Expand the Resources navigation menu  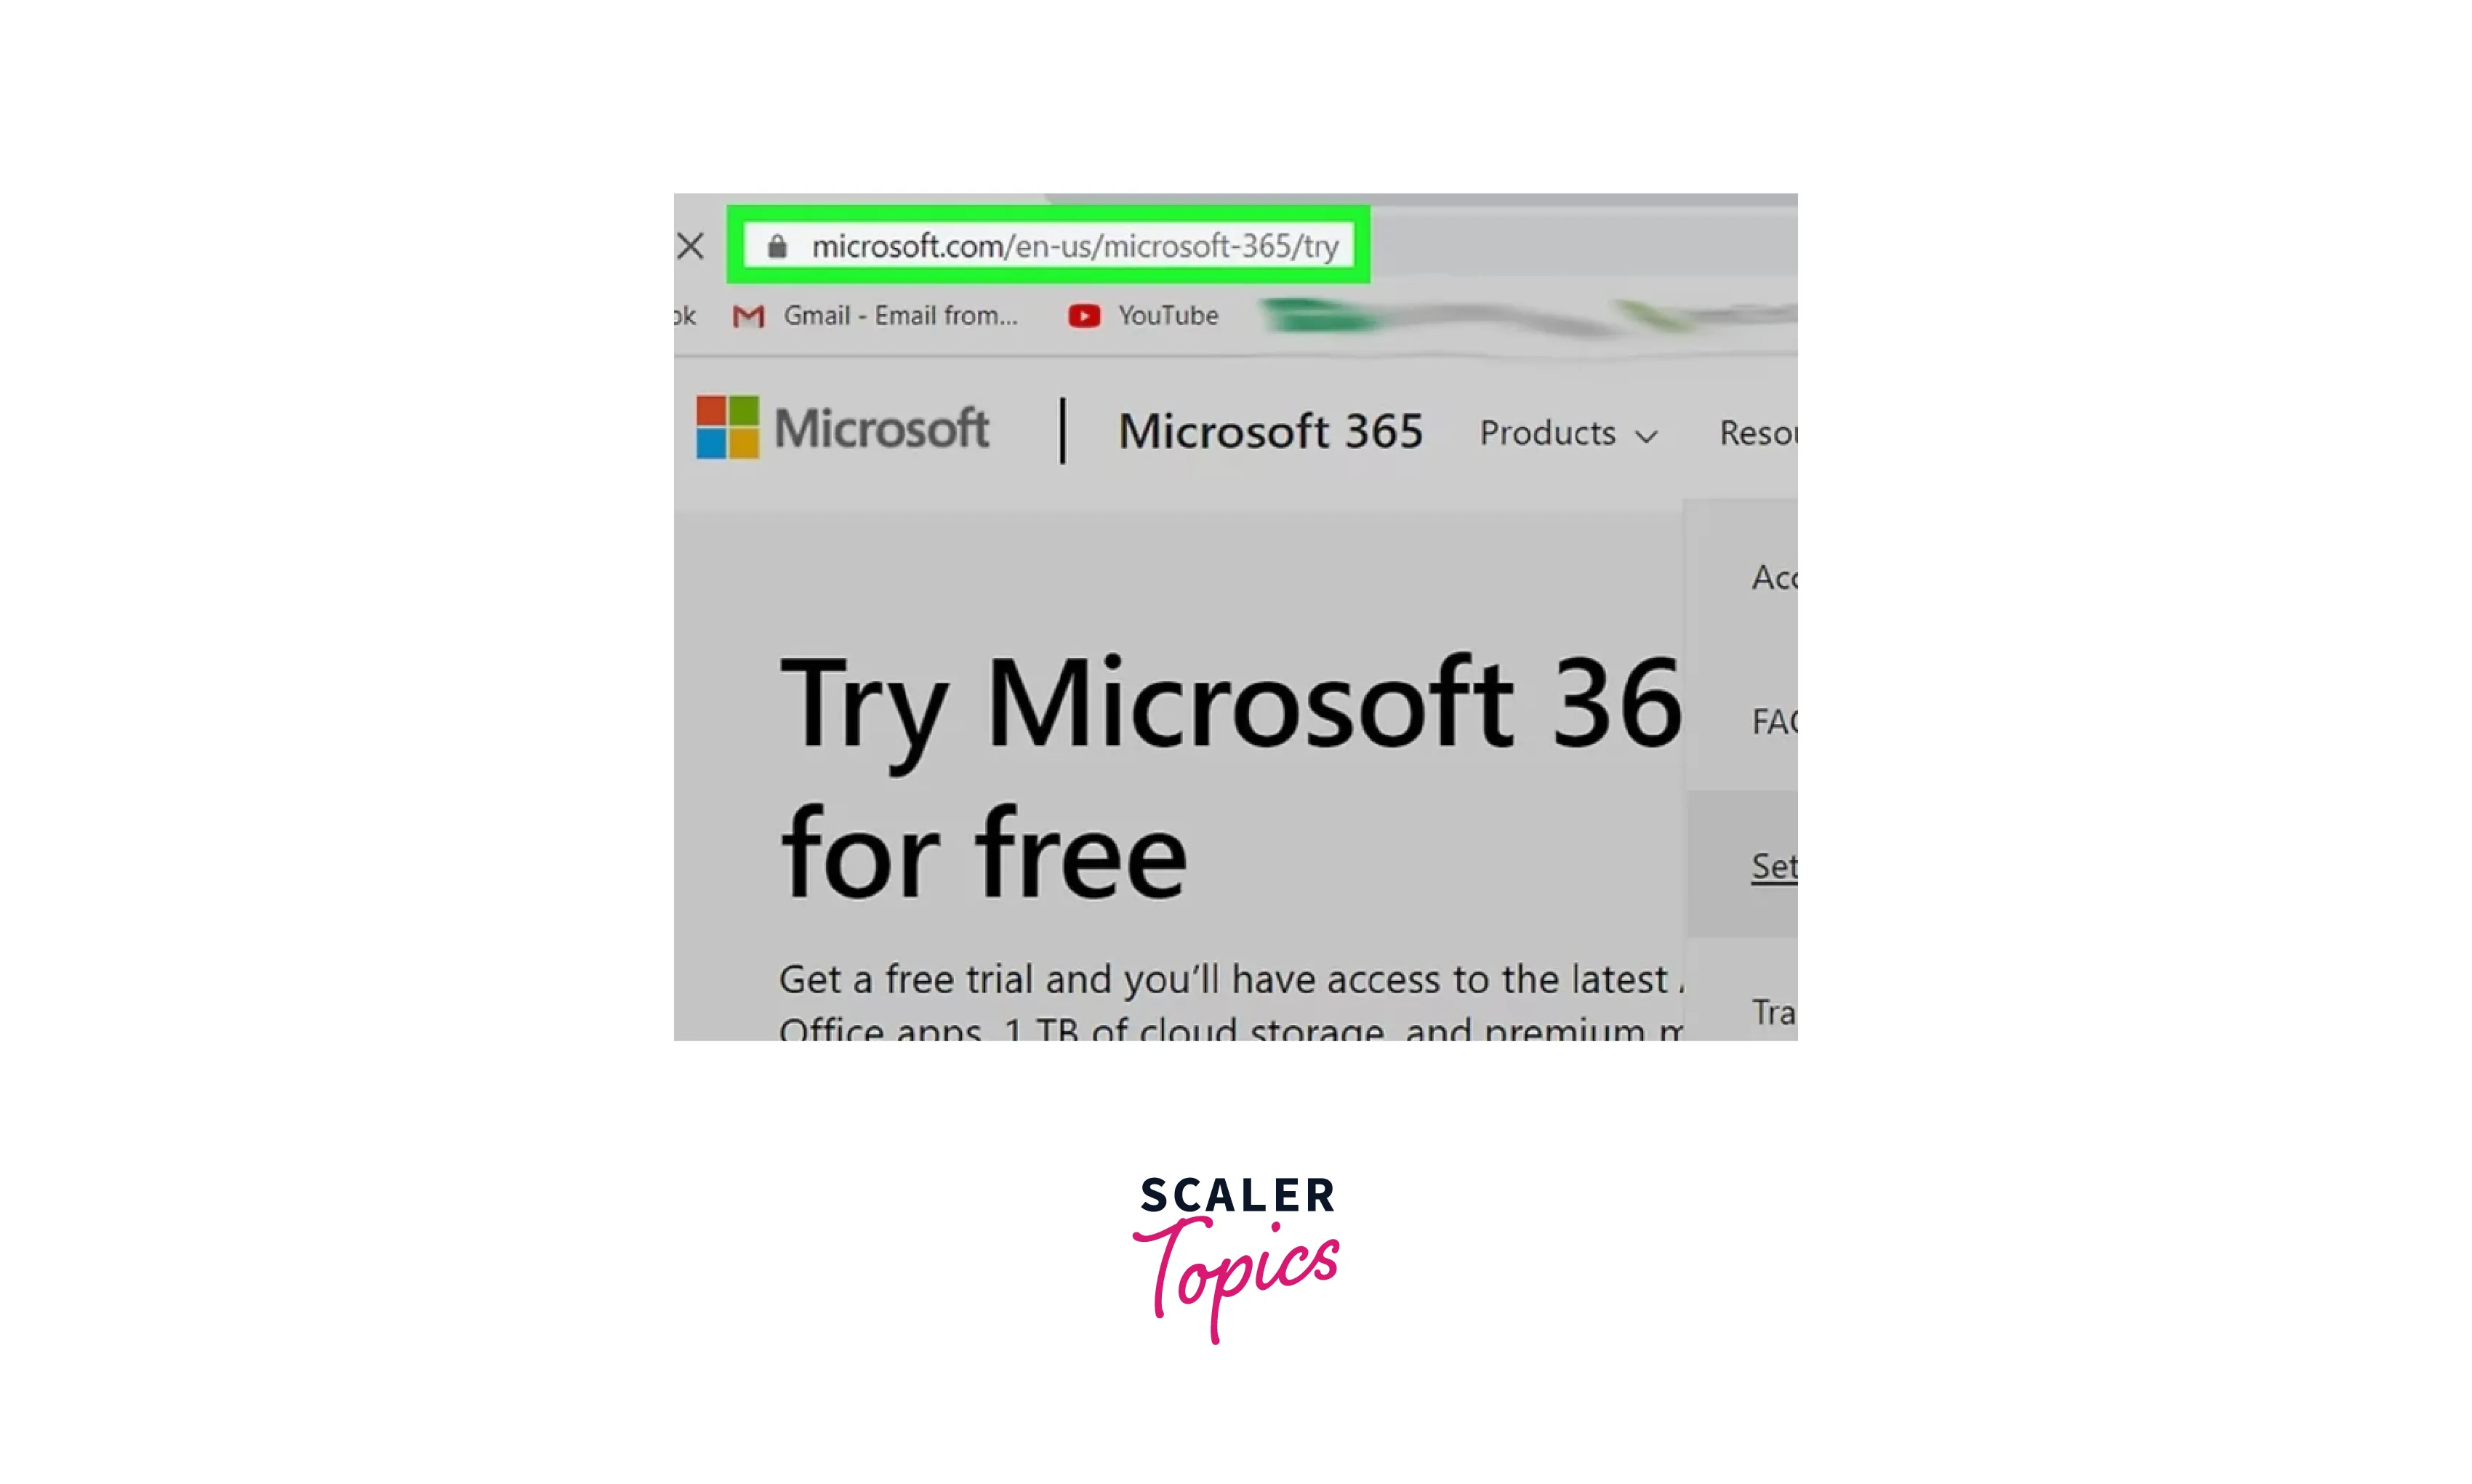[1766, 431]
